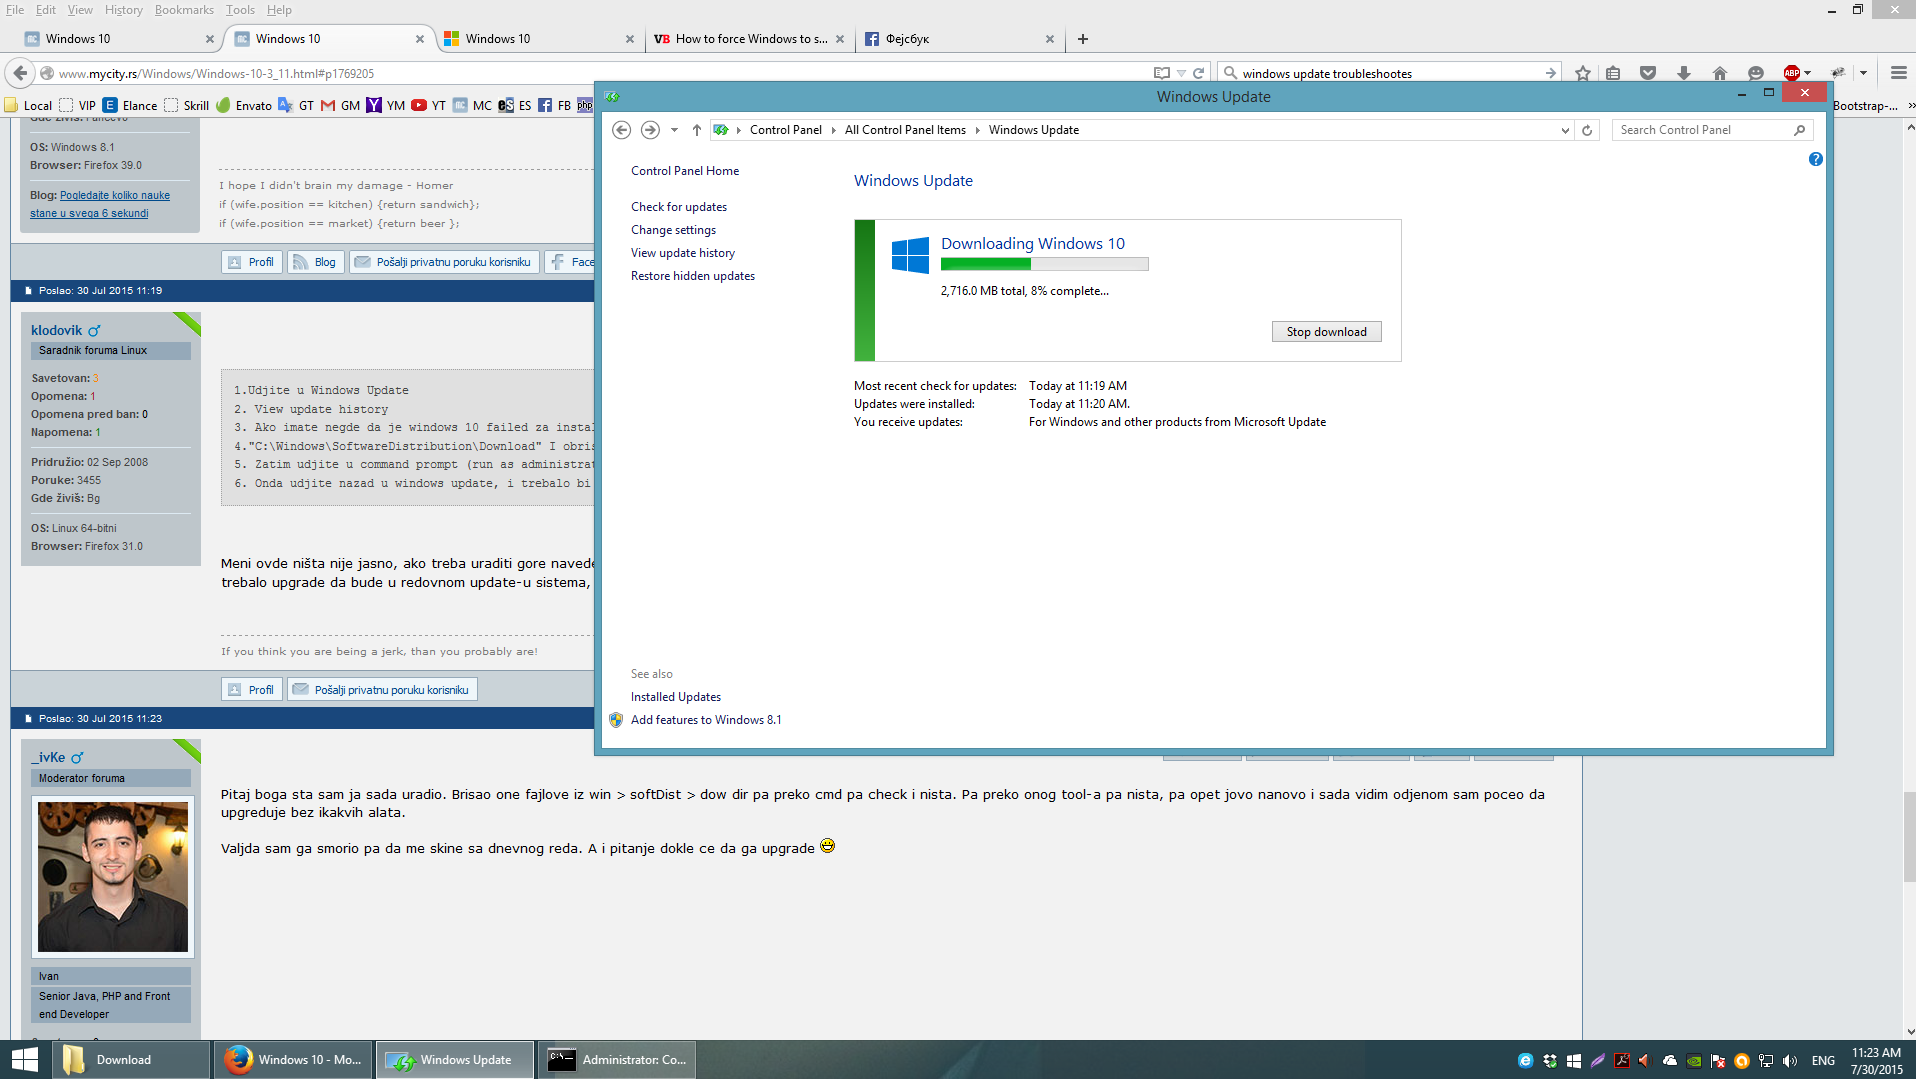Go to Firefox home page icon
The image size is (1916, 1079).
coord(1720,73)
